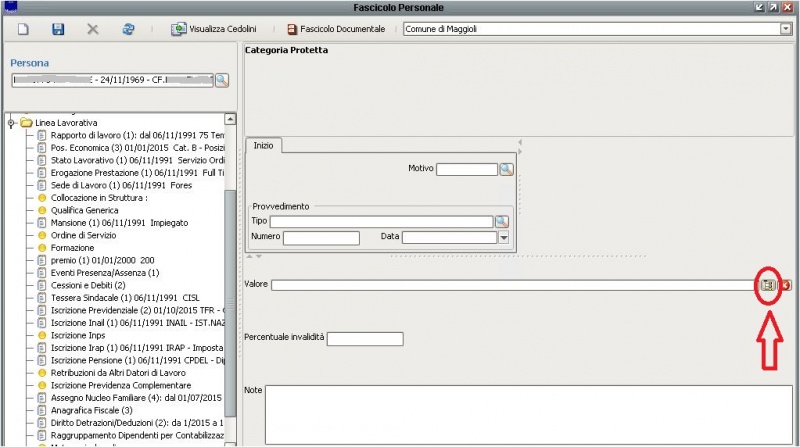
Task: Click the Percentuale invalidità input field
Action: (x=365, y=338)
